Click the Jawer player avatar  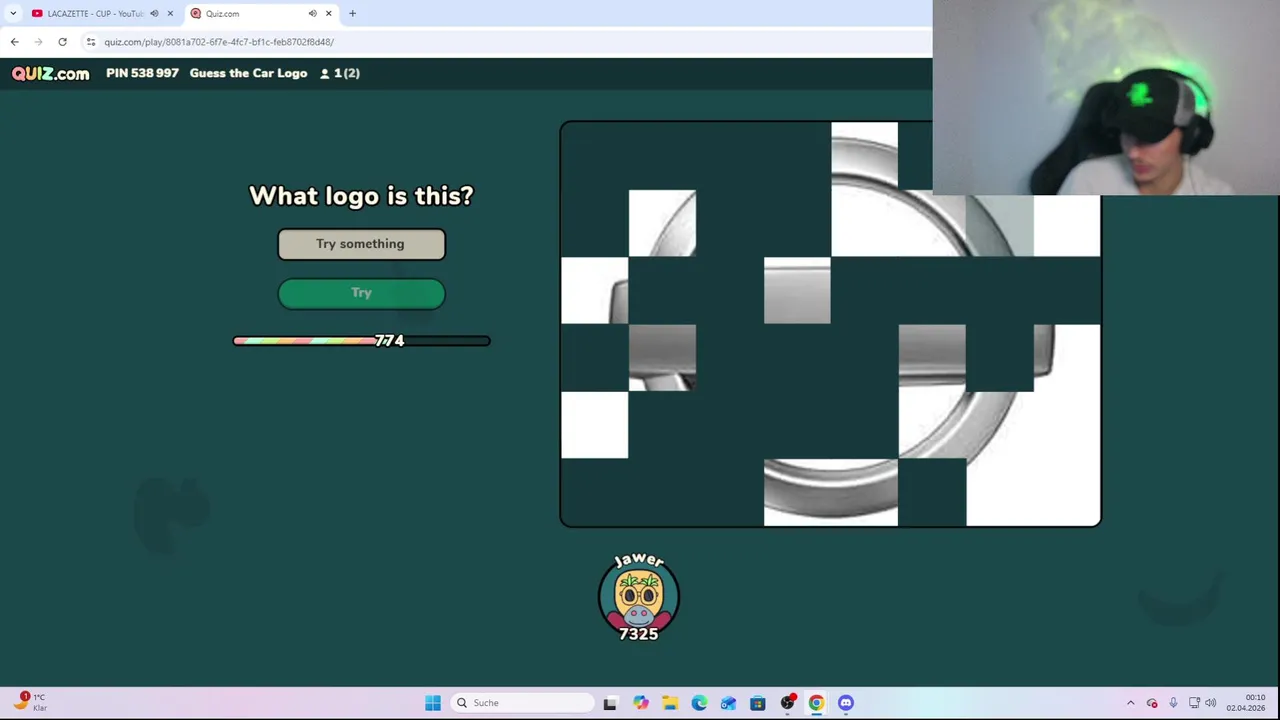[x=639, y=597]
